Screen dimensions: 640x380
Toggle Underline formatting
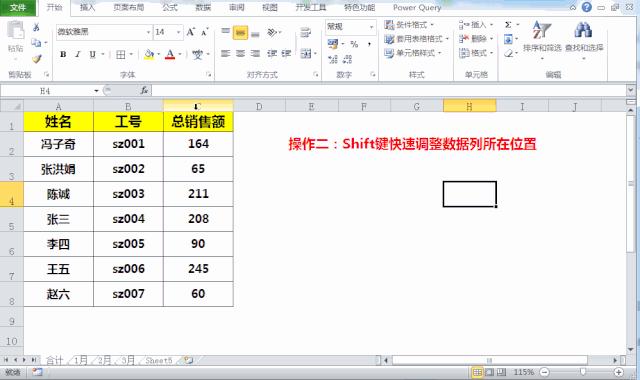pyautogui.click(x=93, y=54)
